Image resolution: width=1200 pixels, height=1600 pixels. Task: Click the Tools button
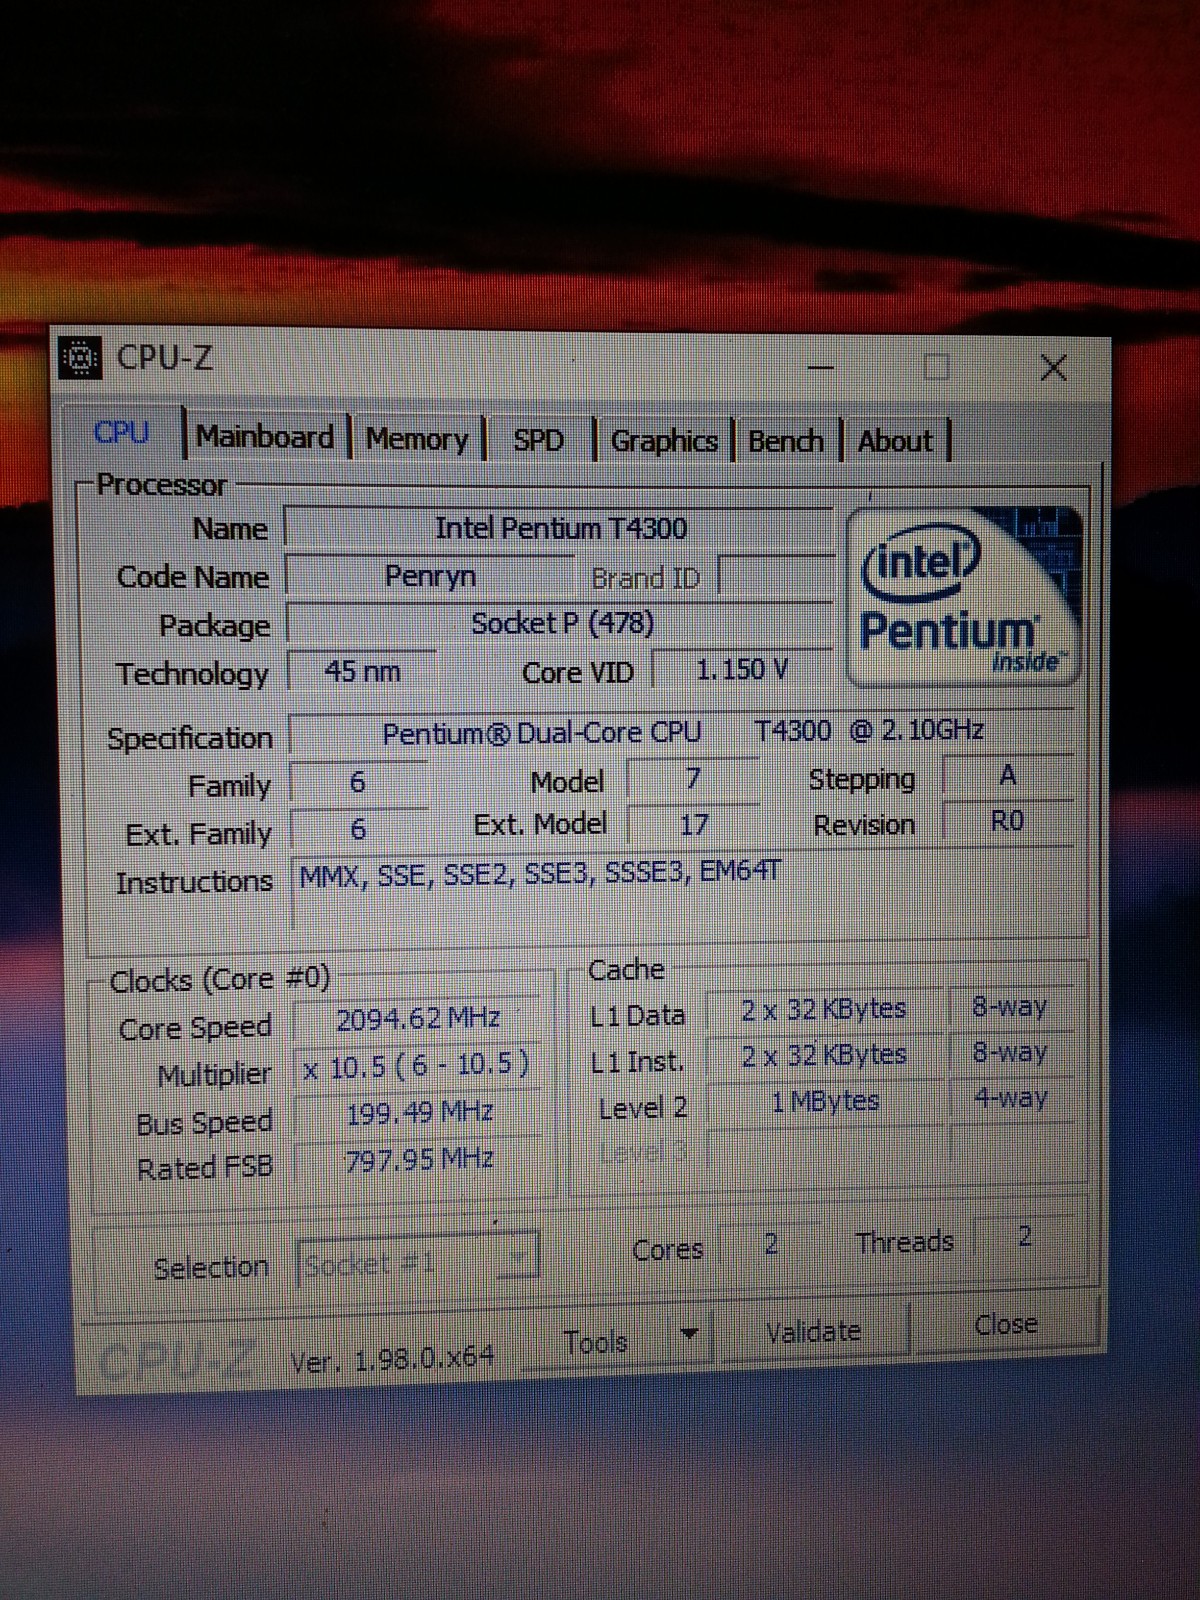coord(596,1341)
